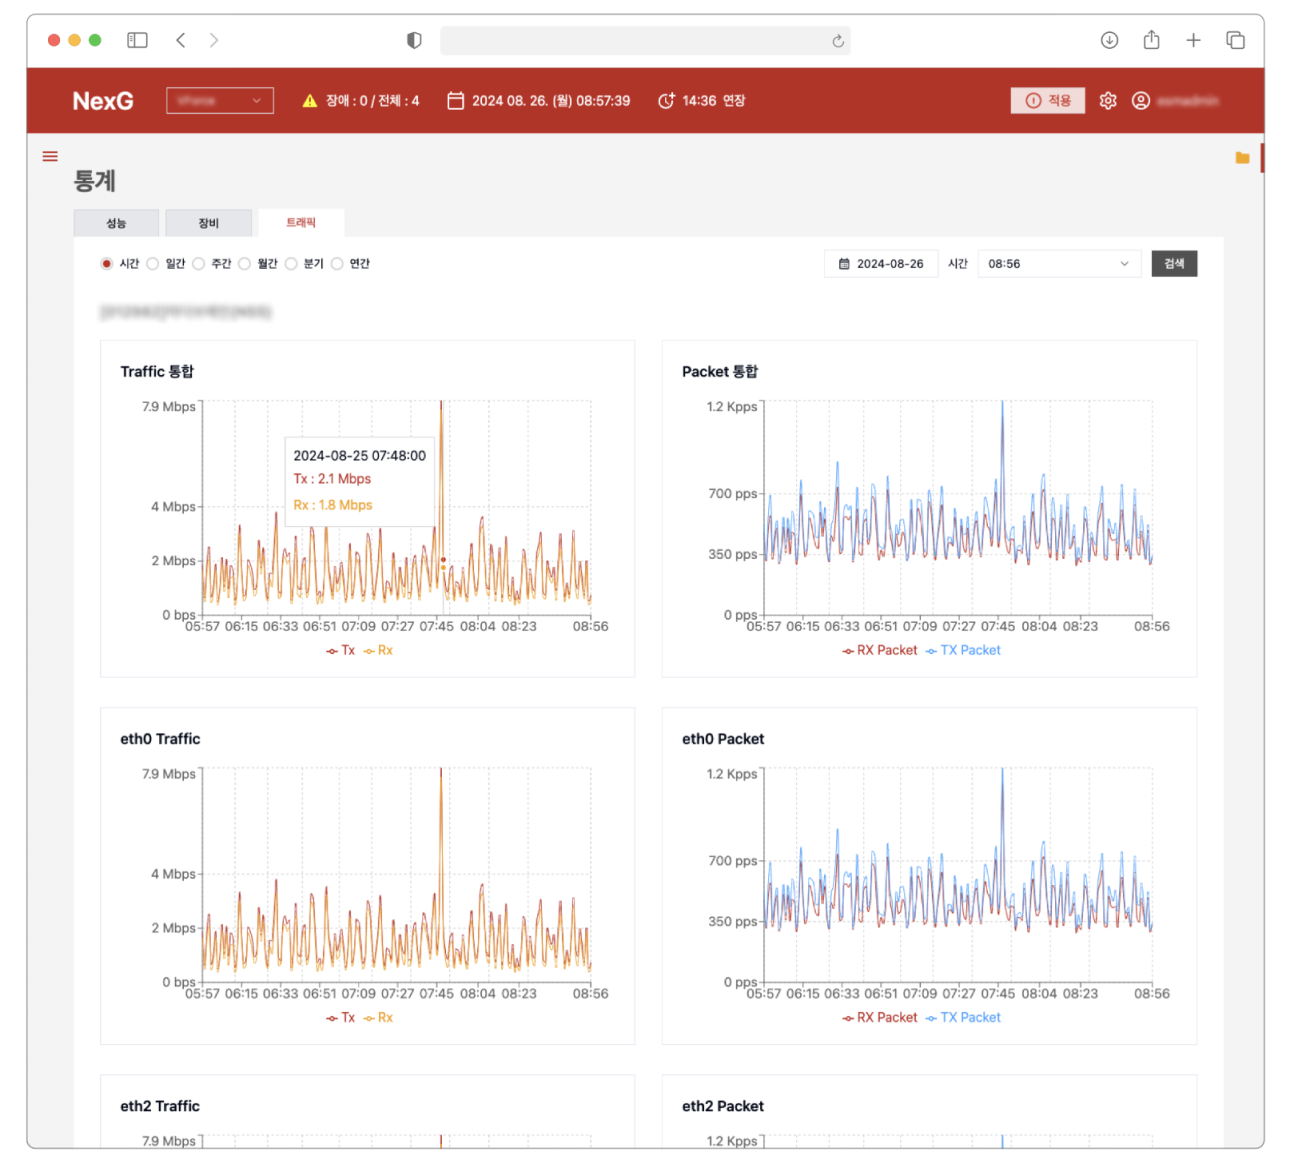Click tooltip time 2024-08-25 07:48:00
Screen dimensions: 1290x1163
click(360, 456)
